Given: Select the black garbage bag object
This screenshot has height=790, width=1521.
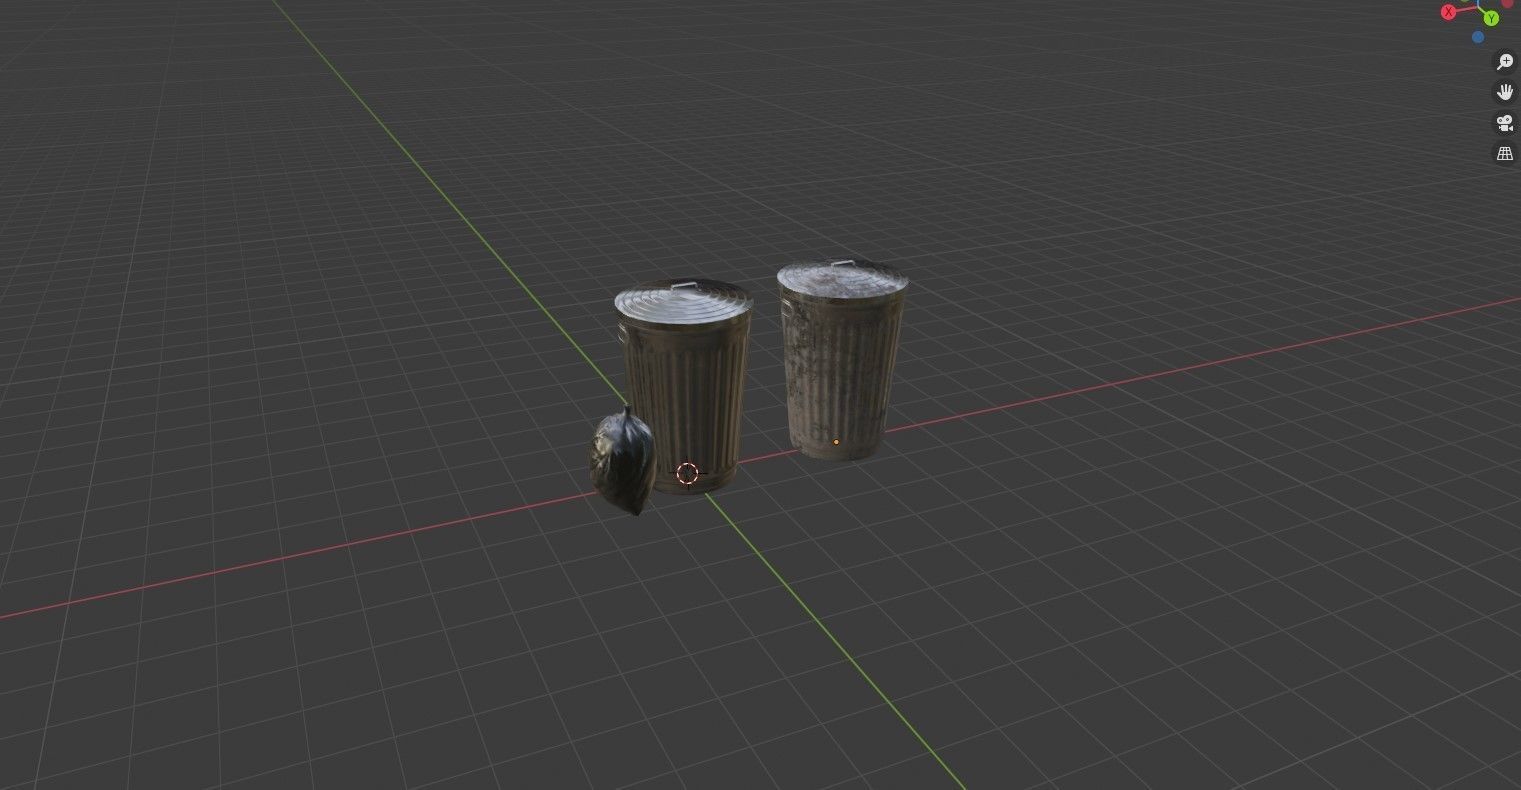Looking at the screenshot, I should point(622,462).
